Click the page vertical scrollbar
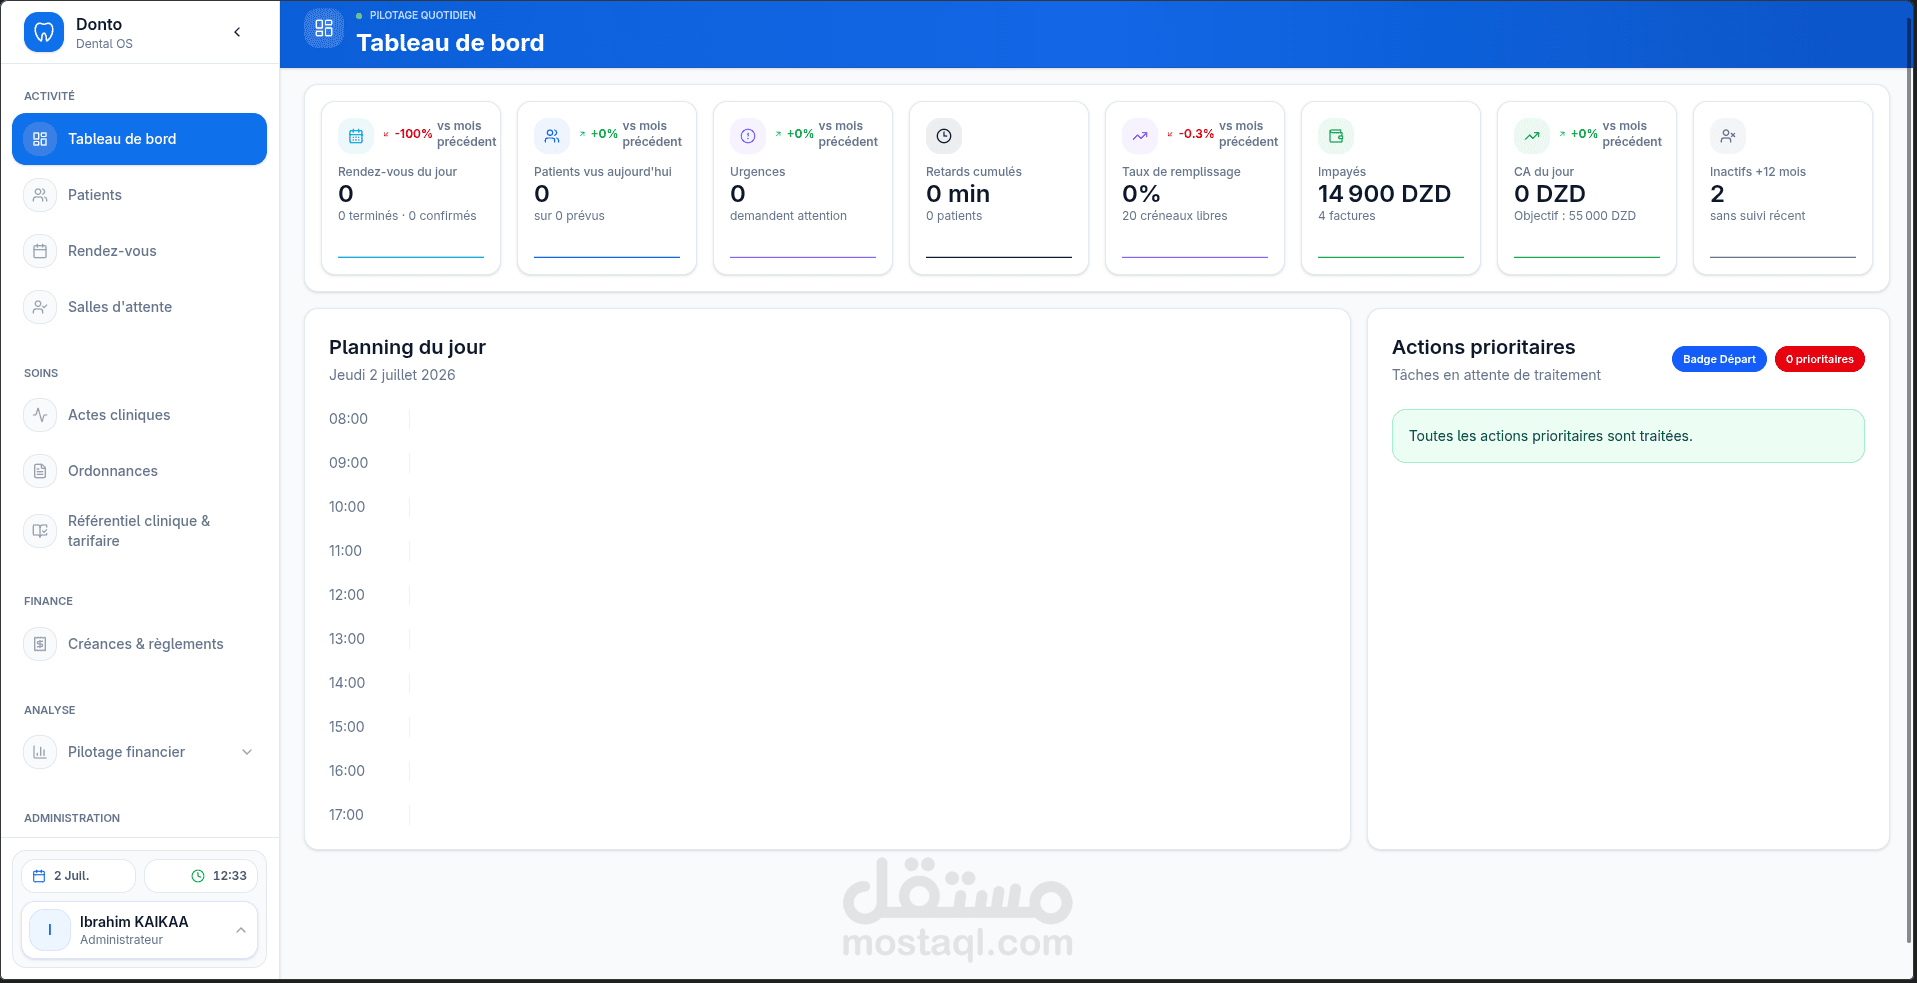The height and width of the screenshot is (983, 1917). pos(1910,480)
